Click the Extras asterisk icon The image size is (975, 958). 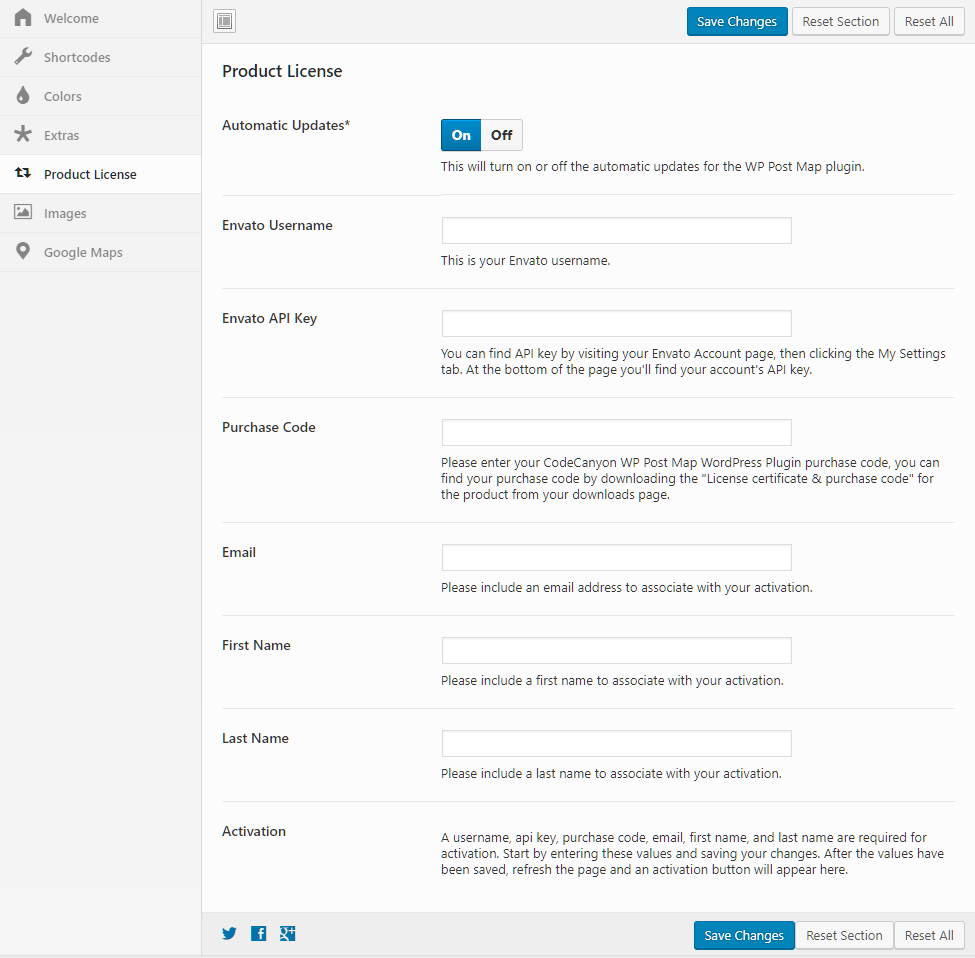[x=23, y=134]
